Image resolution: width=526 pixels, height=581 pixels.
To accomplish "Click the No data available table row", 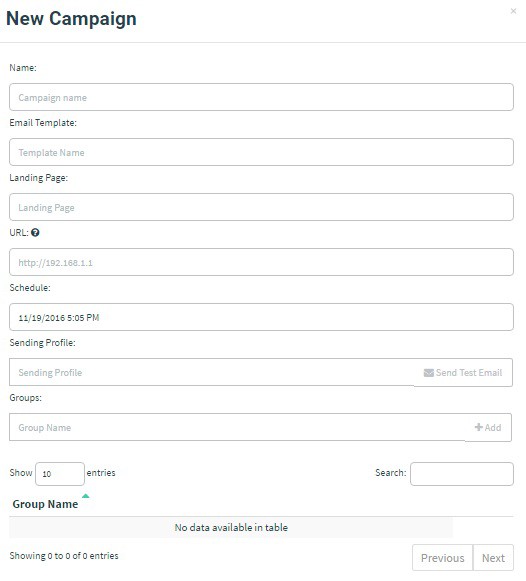I will tap(231, 527).
